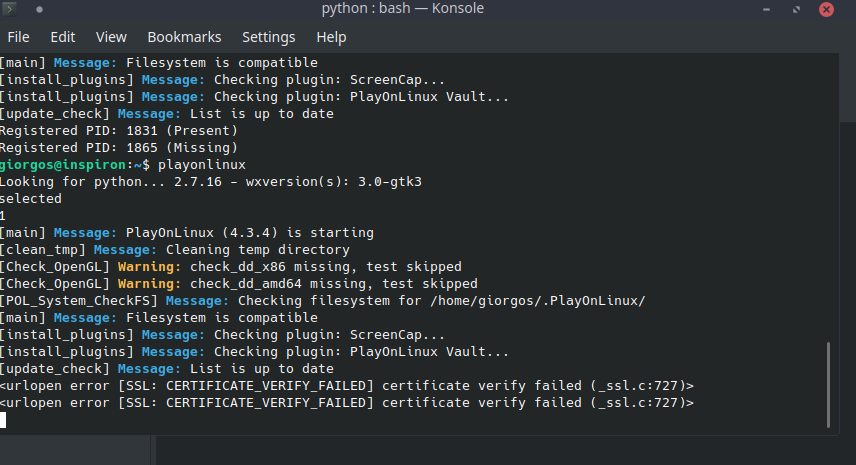856x465 pixels.
Task: Click the terminal scrollbar handle
Action: (x=828, y=385)
